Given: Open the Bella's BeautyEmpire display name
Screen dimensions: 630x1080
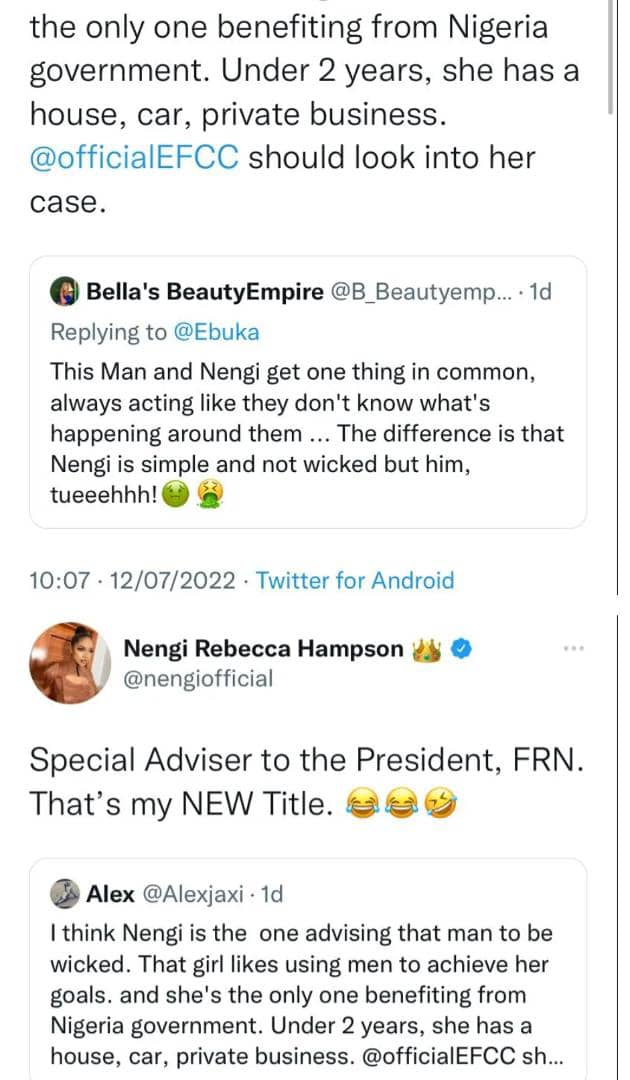Looking at the screenshot, I should (205, 293).
